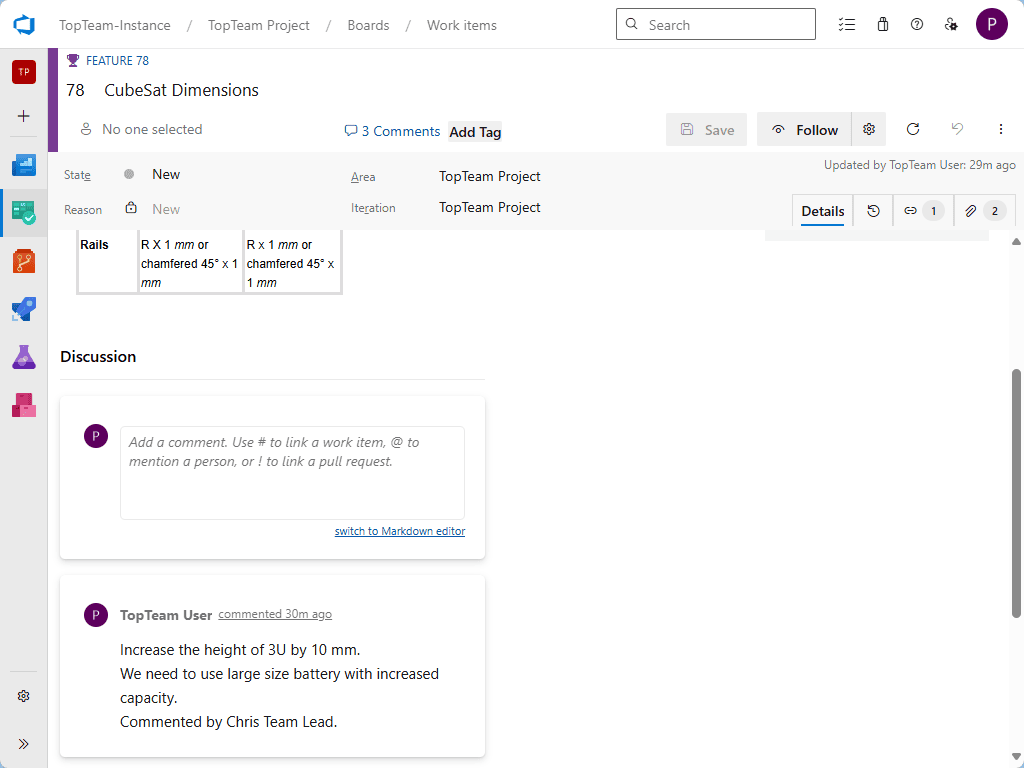Open the Attachments tab
The width and height of the screenshot is (1024, 768).
point(983,211)
